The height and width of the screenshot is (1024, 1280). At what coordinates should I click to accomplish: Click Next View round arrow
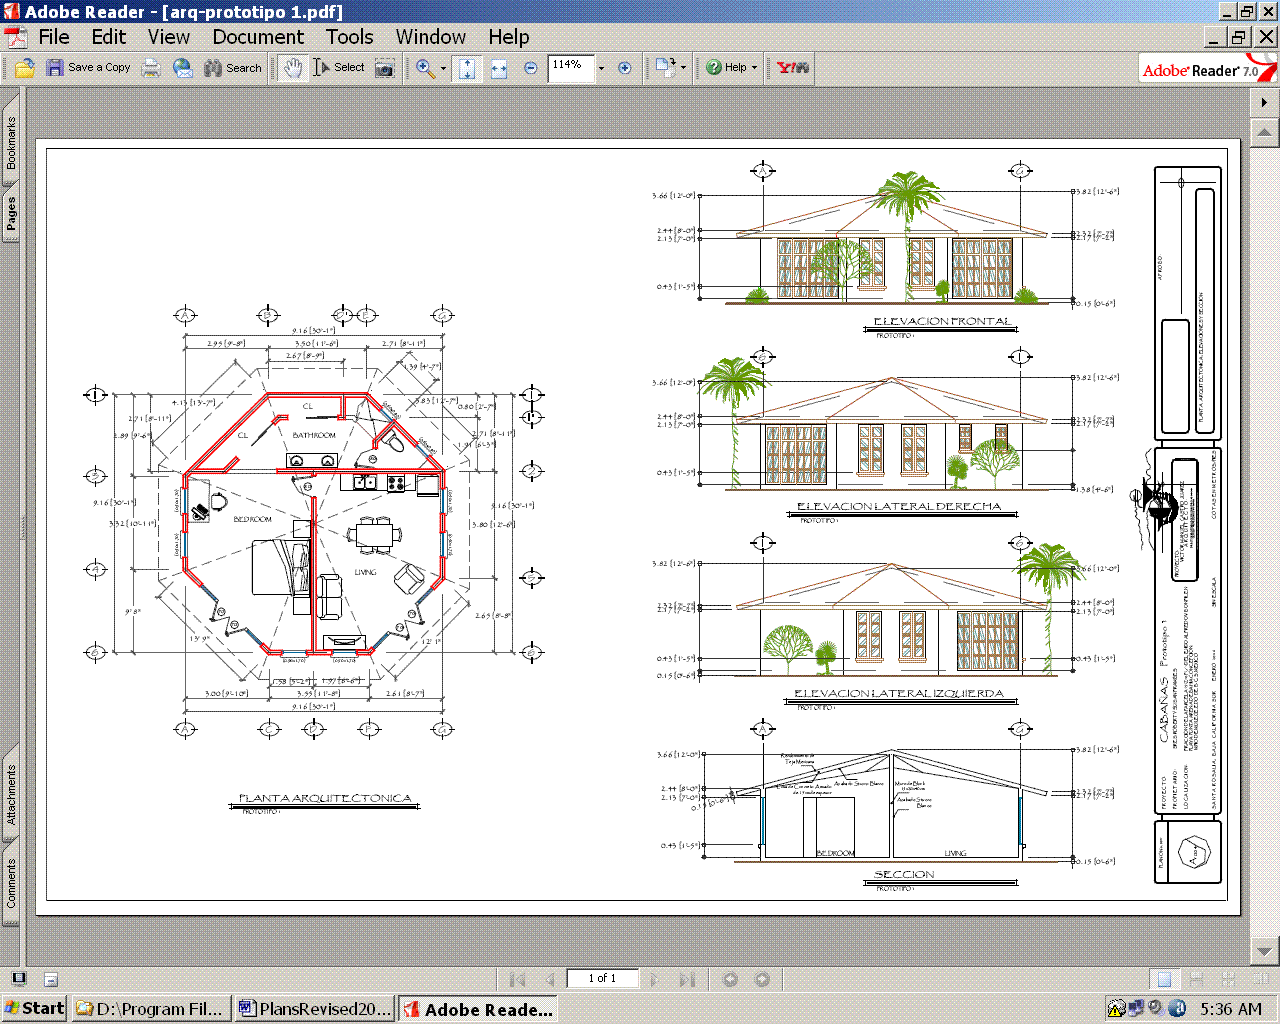(x=762, y=979)
